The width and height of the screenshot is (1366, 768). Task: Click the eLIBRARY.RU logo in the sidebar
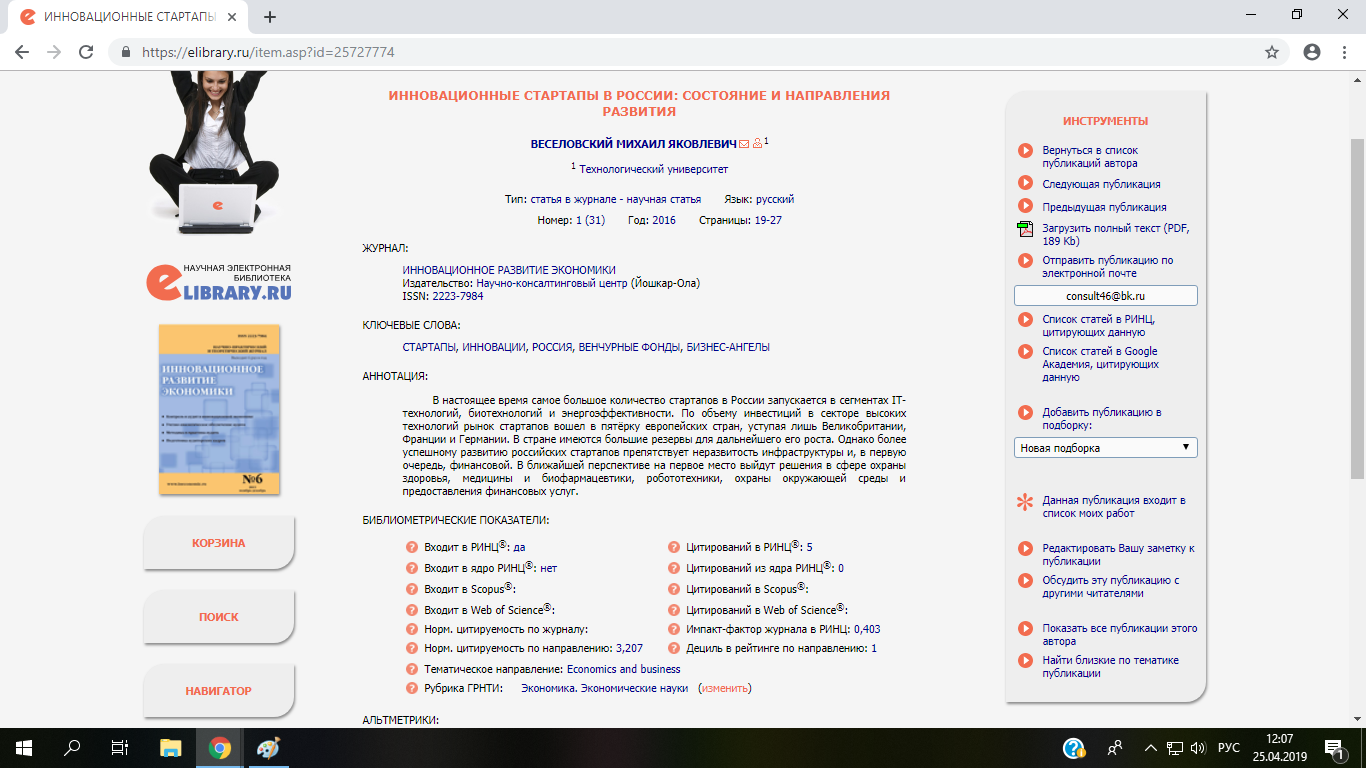[219, 282]
